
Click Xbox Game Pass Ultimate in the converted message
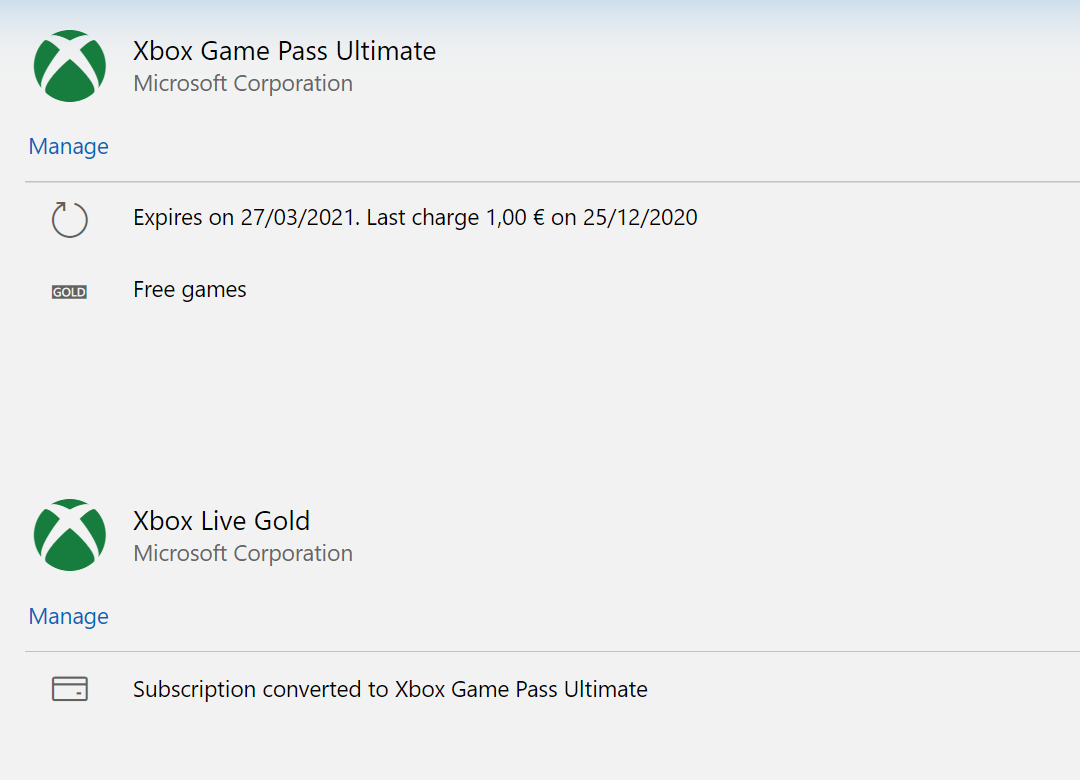click(x=521, y=689)
